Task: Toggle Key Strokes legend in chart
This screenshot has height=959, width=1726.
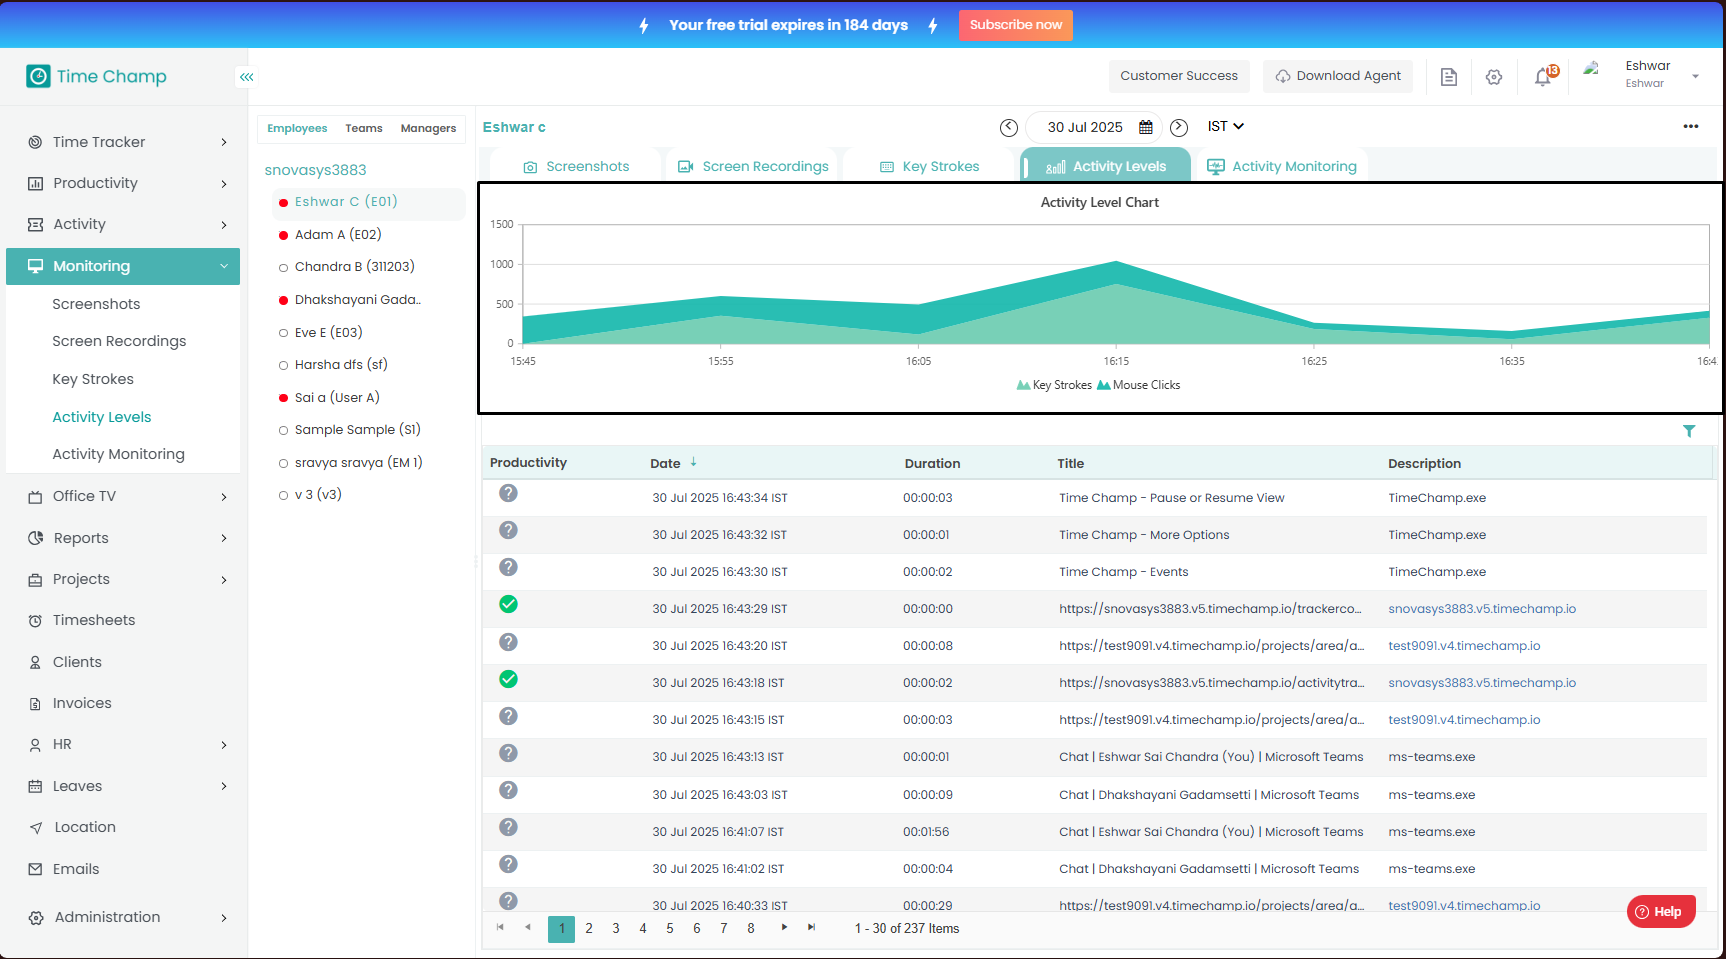Action: pos(1054,385)
